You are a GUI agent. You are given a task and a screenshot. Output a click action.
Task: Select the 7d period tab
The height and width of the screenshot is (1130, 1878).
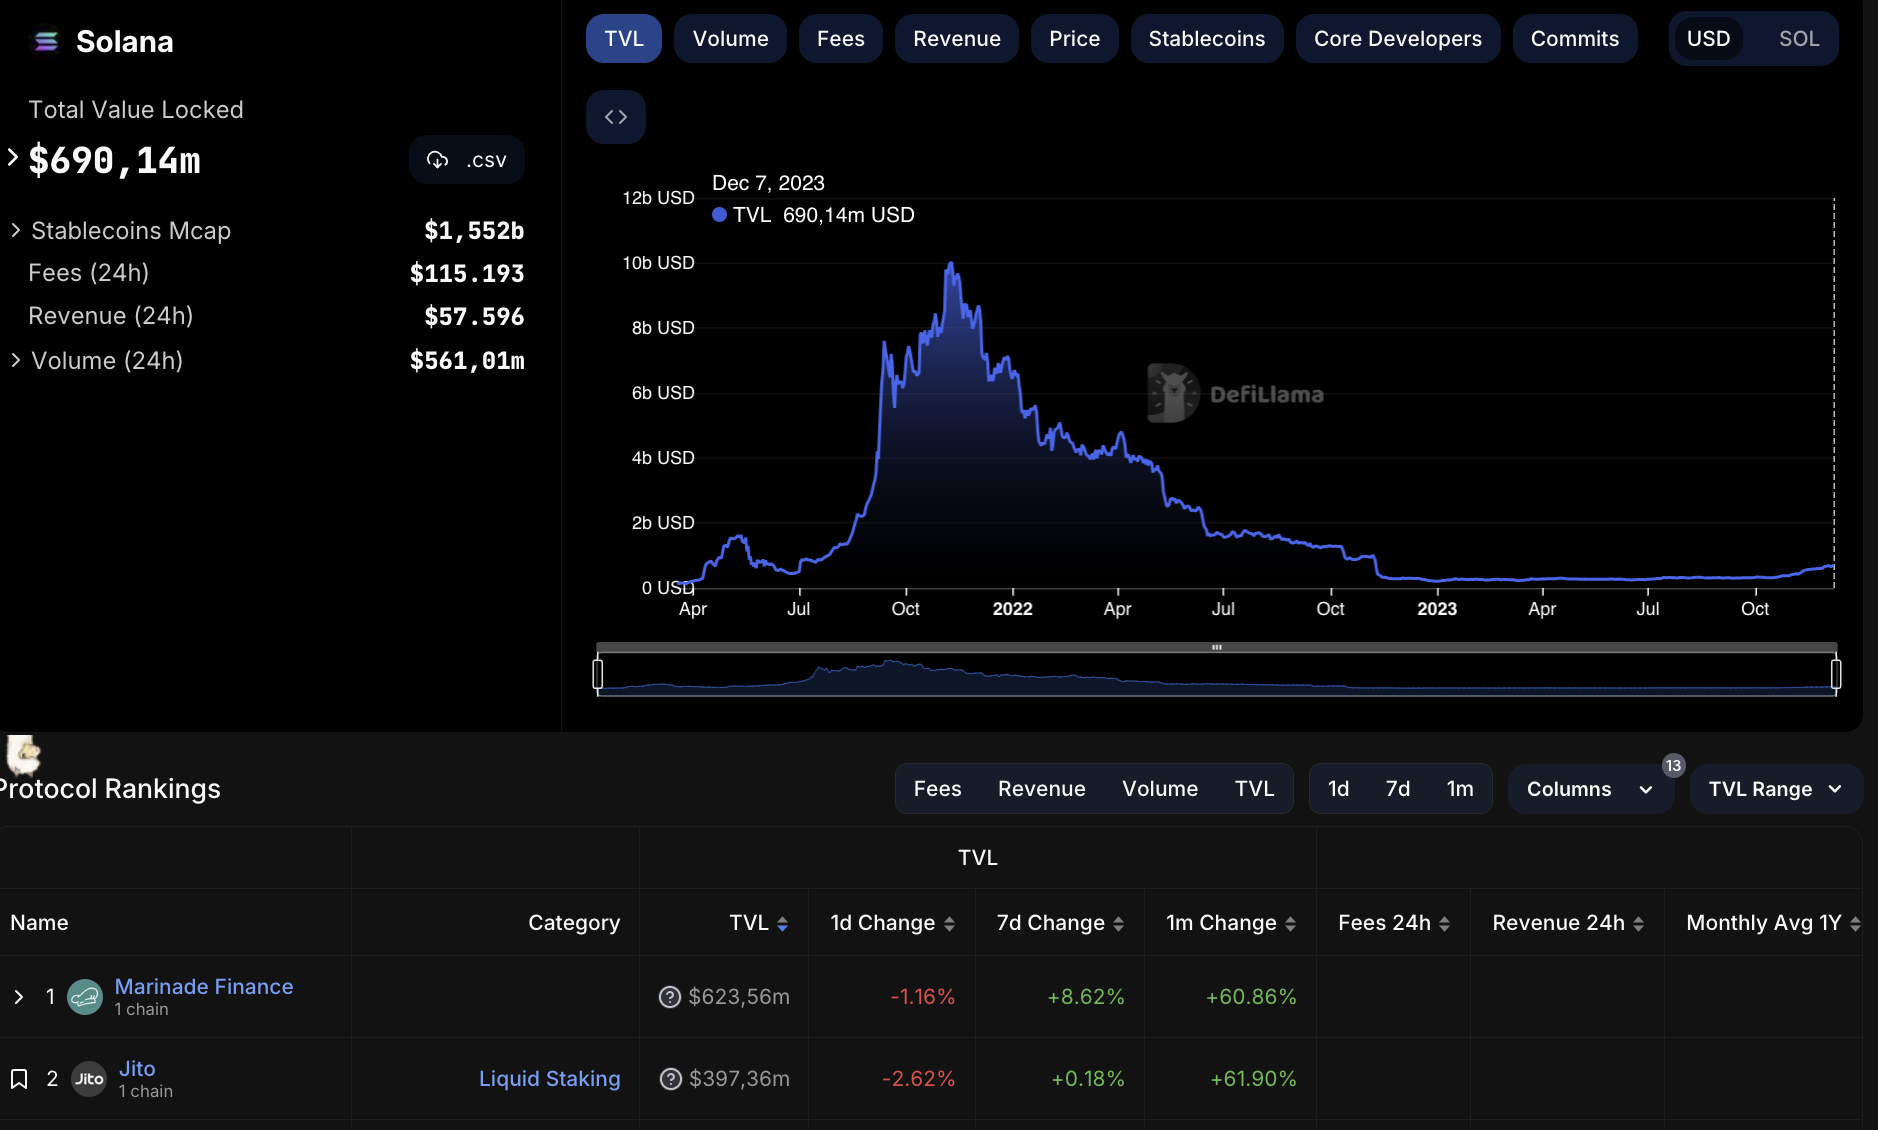pyautogui.click(x=1398, y=789)
